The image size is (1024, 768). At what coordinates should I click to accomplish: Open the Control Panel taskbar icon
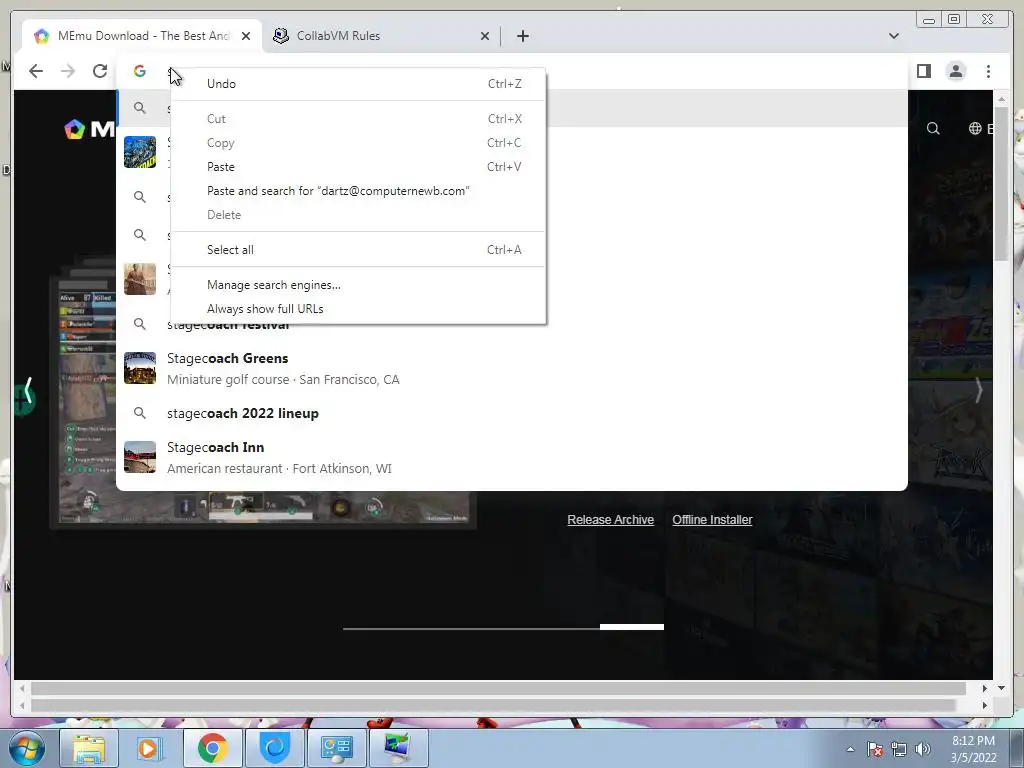336,748
